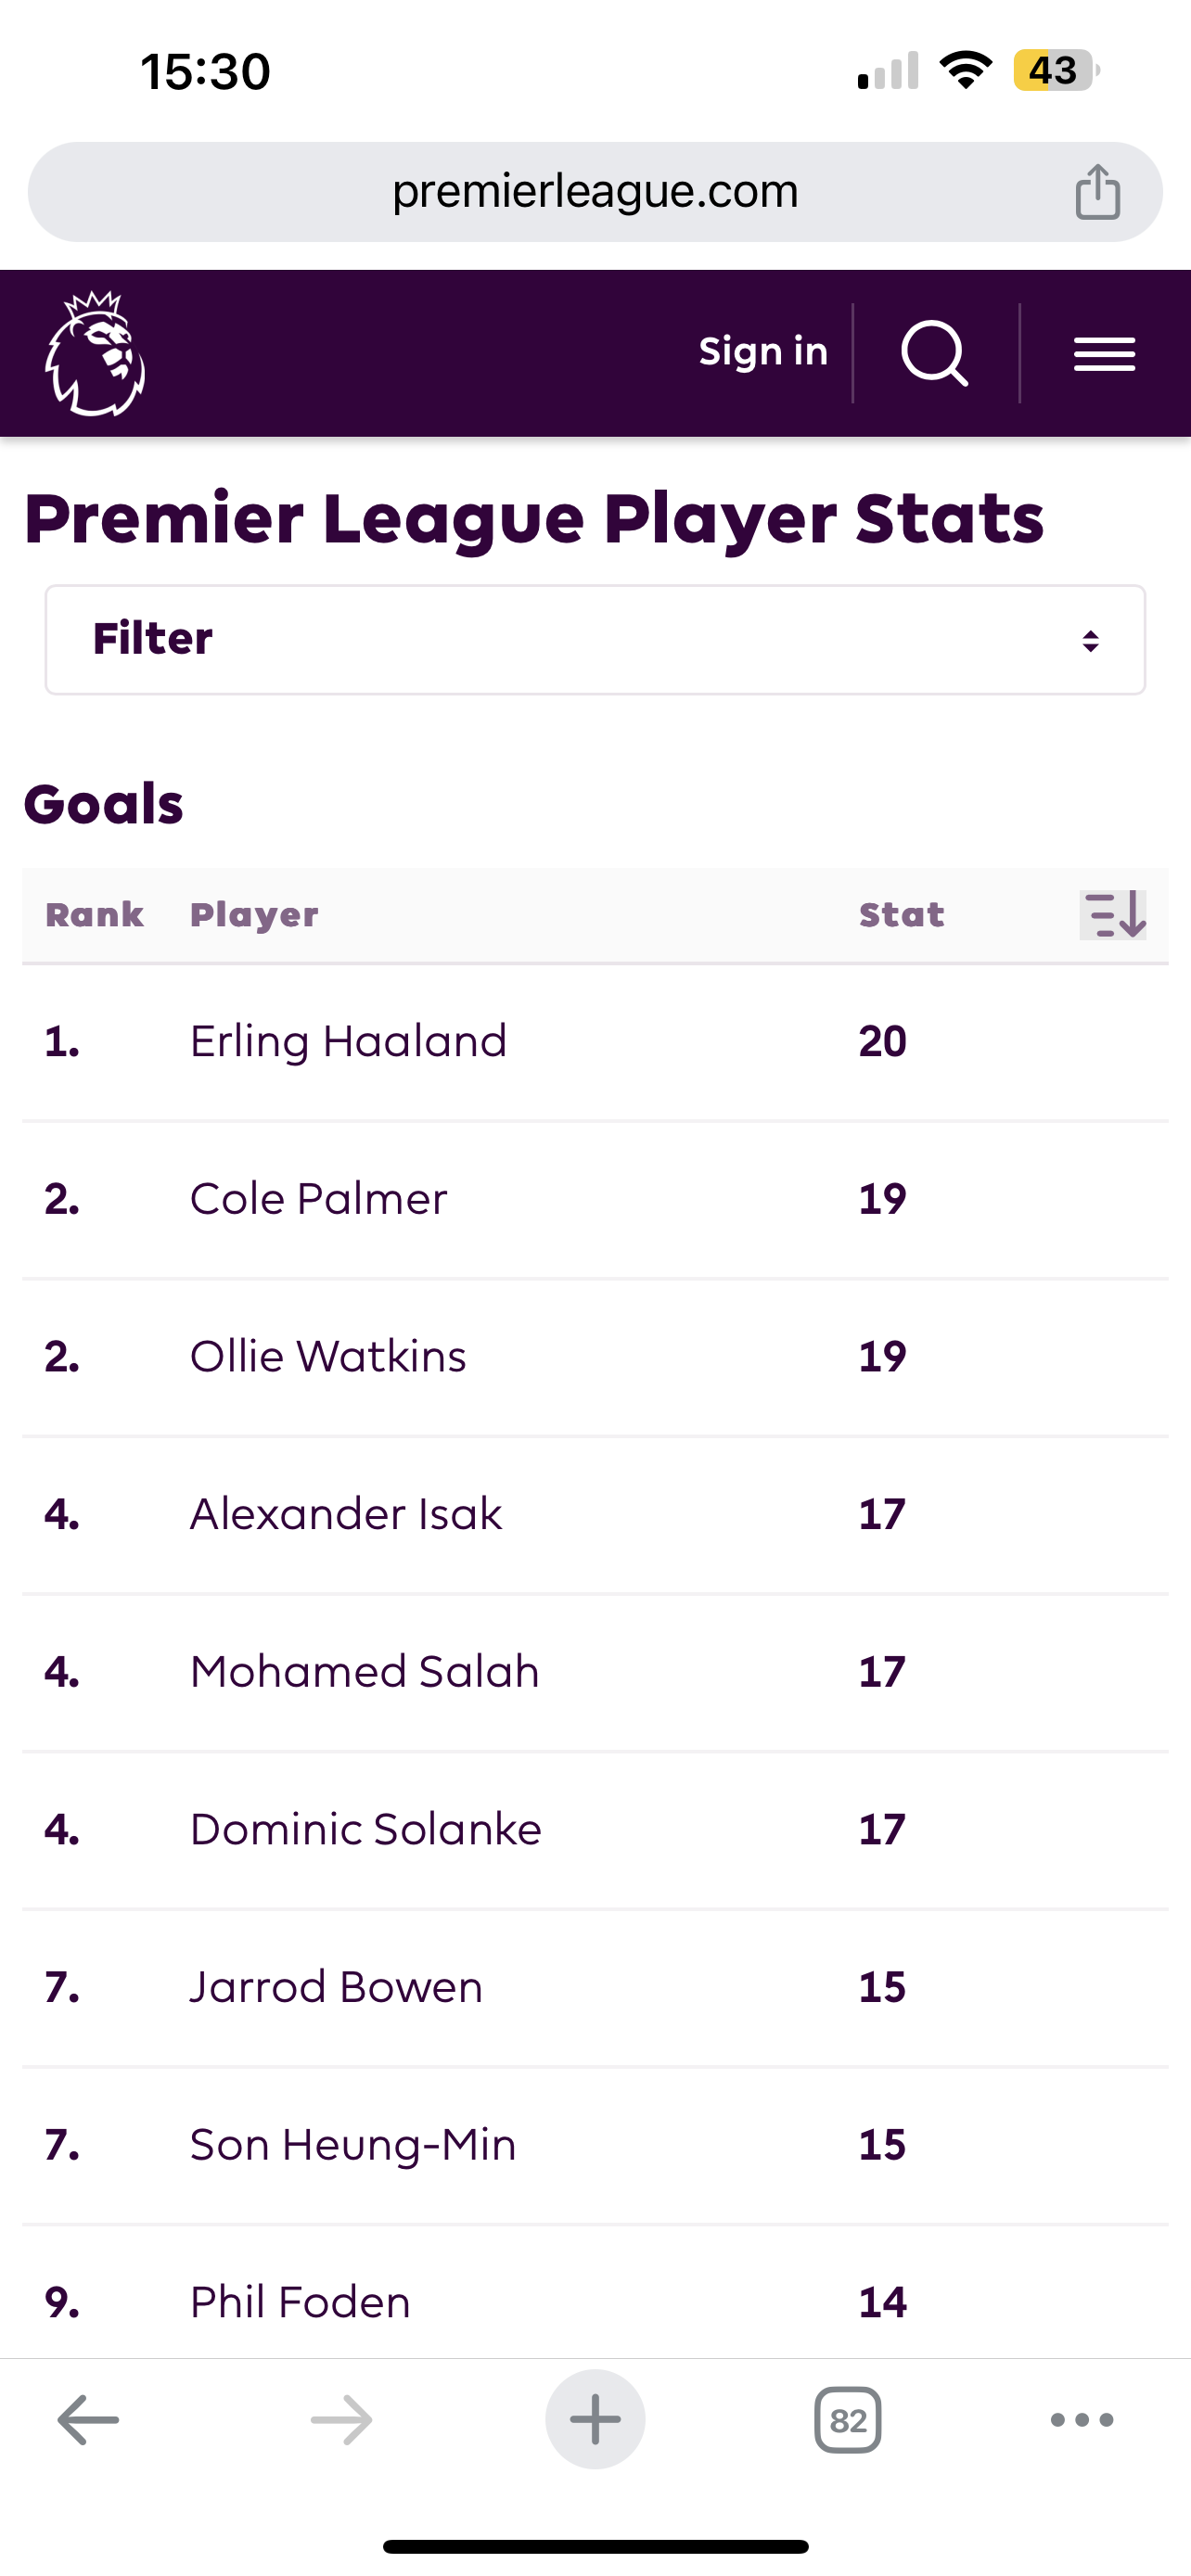Expand the Filter dropdown
This screenshot has width=1191, height=2576.
point(595,640)
